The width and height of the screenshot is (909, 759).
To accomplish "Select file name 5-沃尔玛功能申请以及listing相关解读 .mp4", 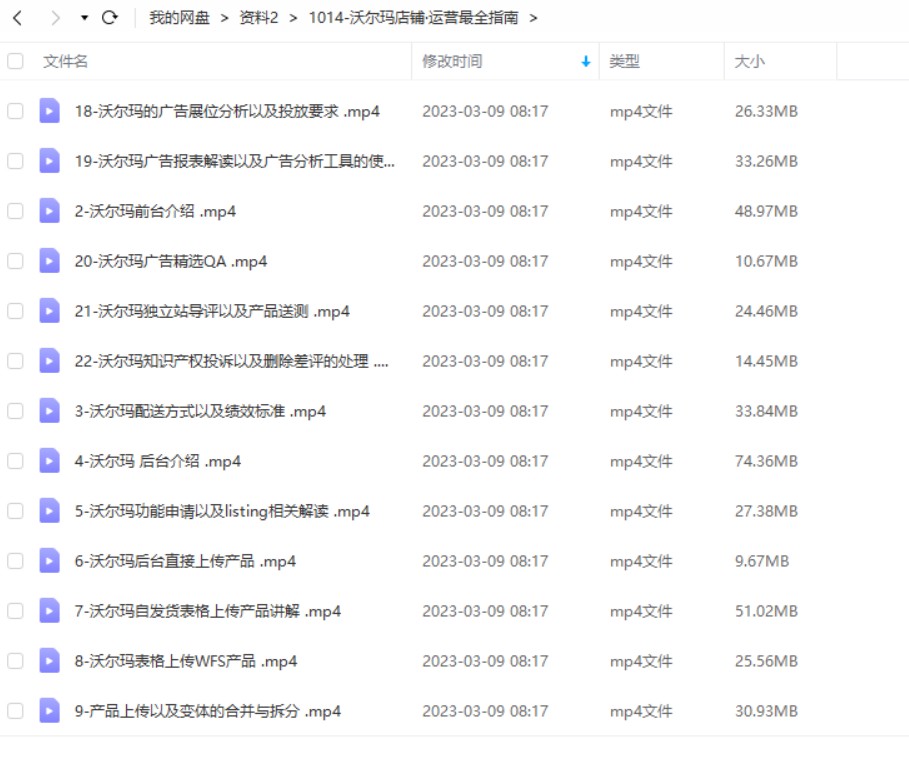I will point(222,511).
